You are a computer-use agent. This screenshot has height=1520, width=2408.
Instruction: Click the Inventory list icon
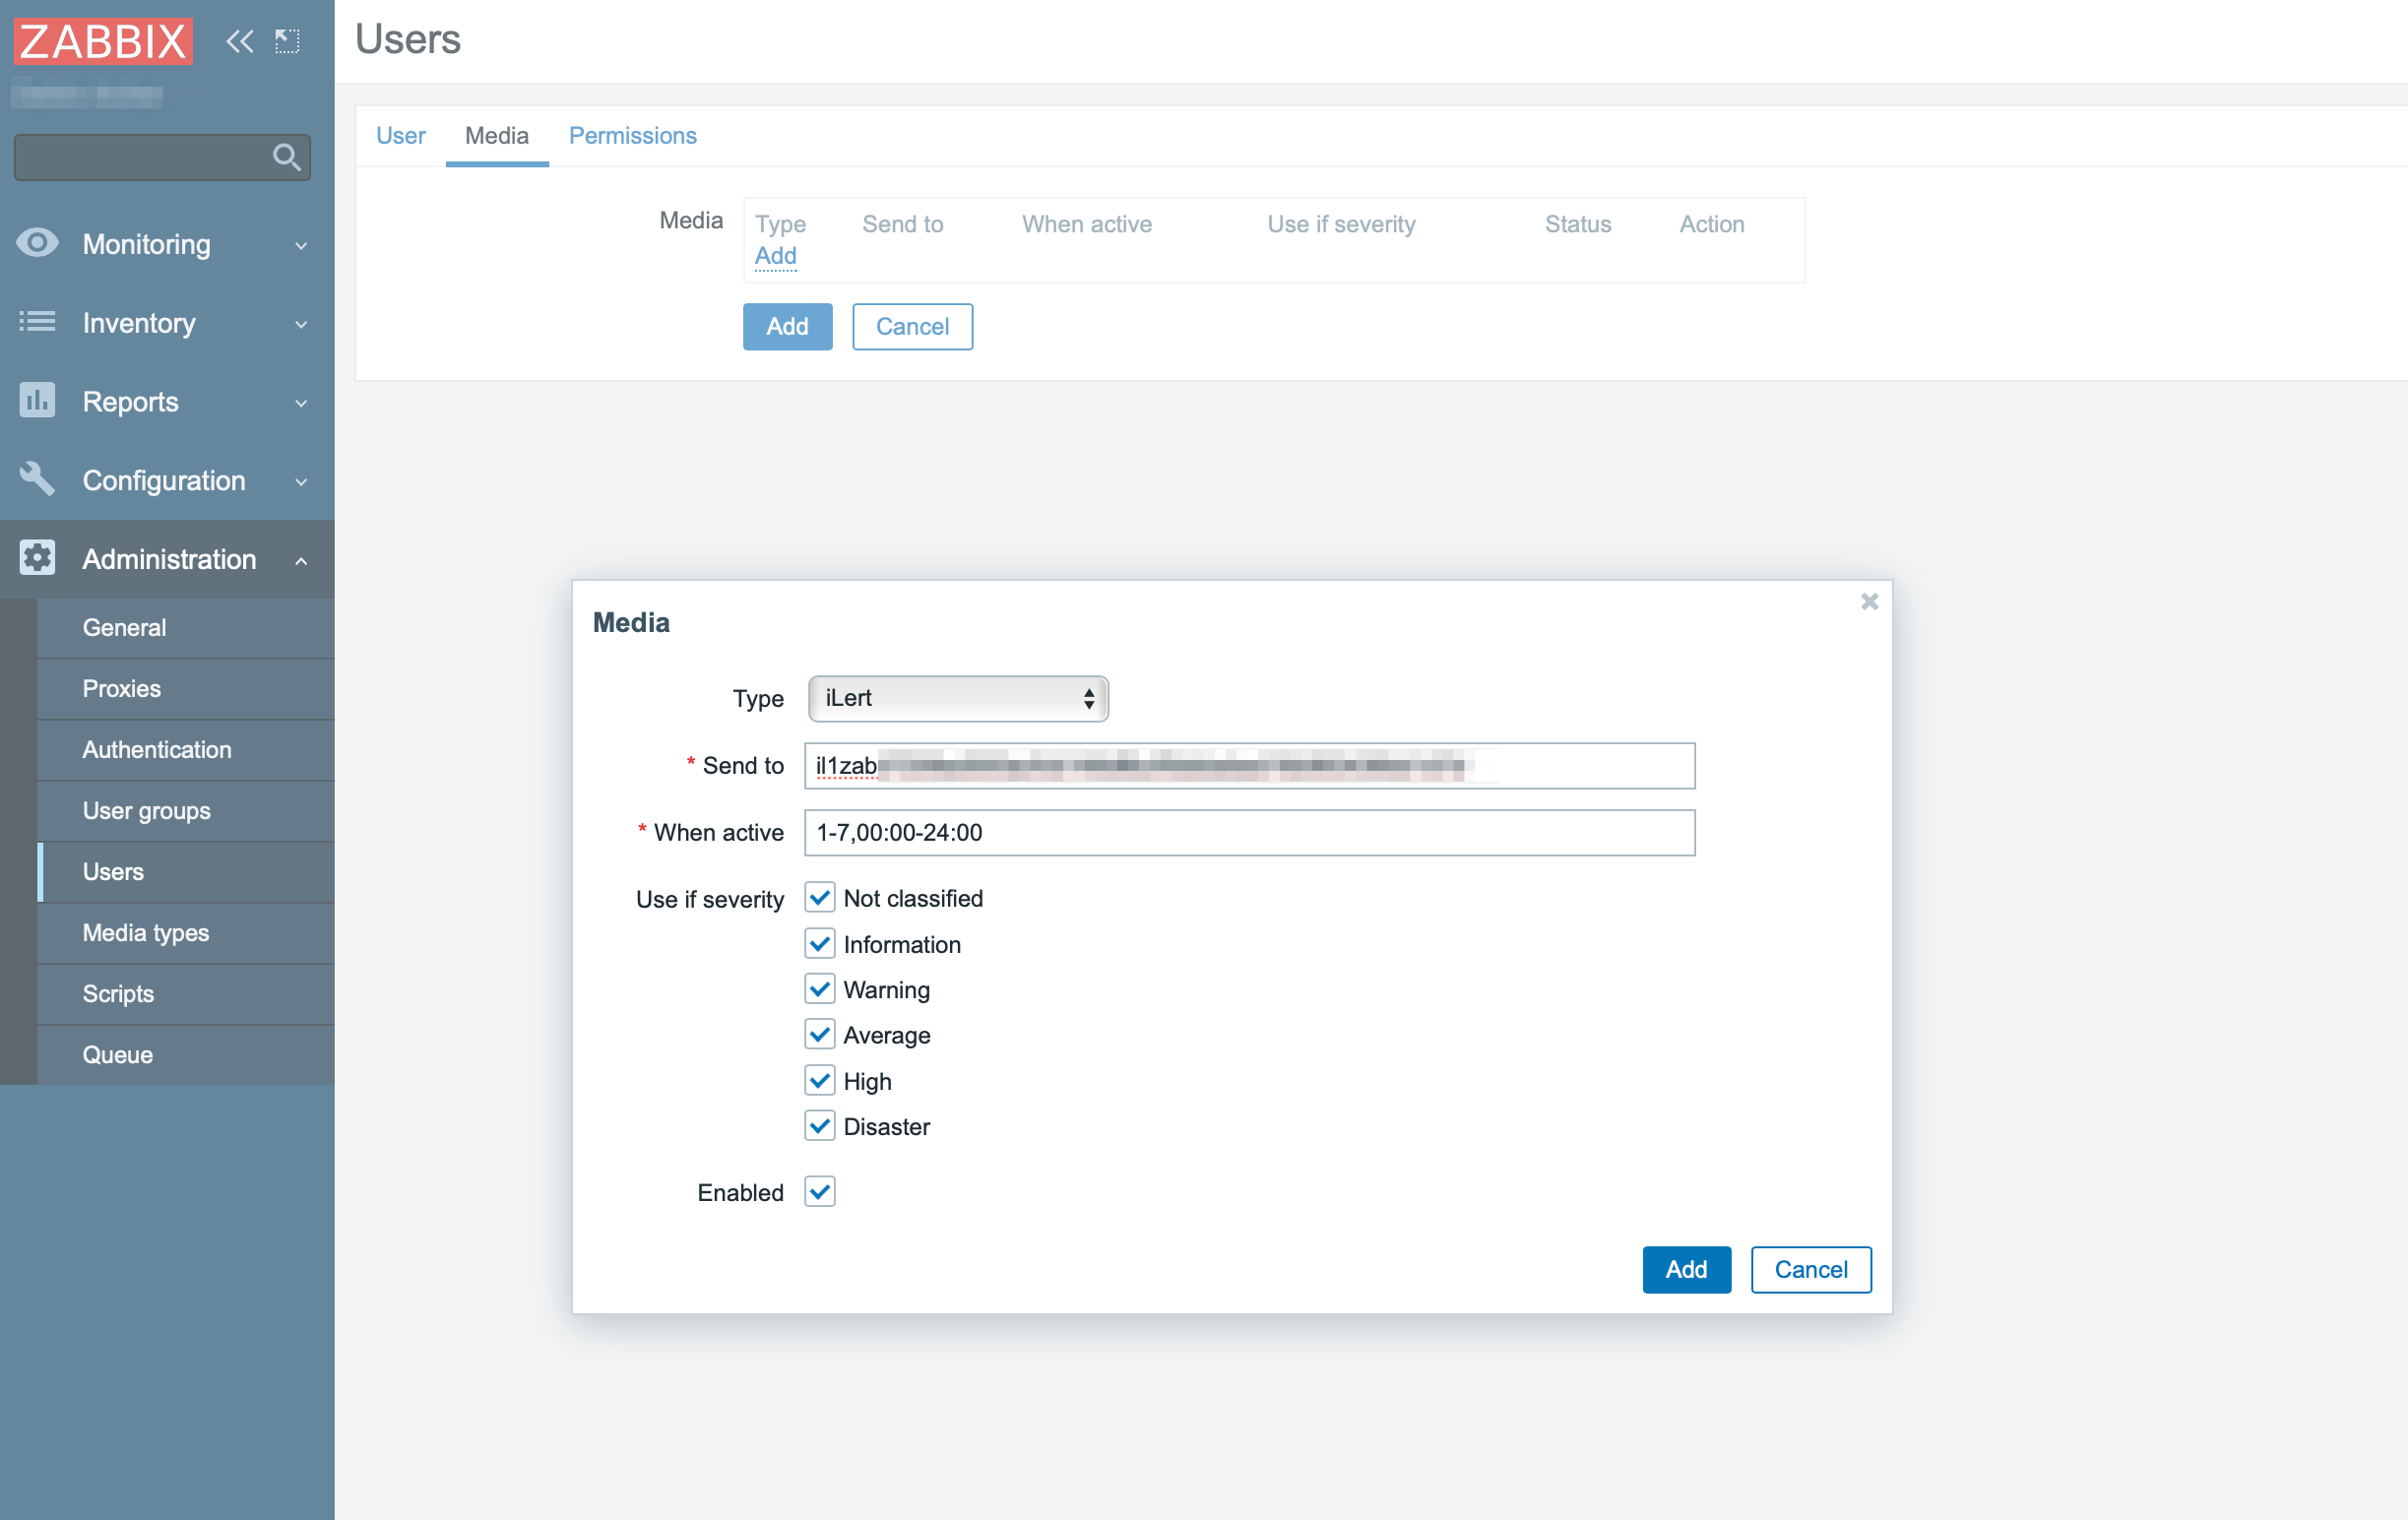tap(37, 322)
